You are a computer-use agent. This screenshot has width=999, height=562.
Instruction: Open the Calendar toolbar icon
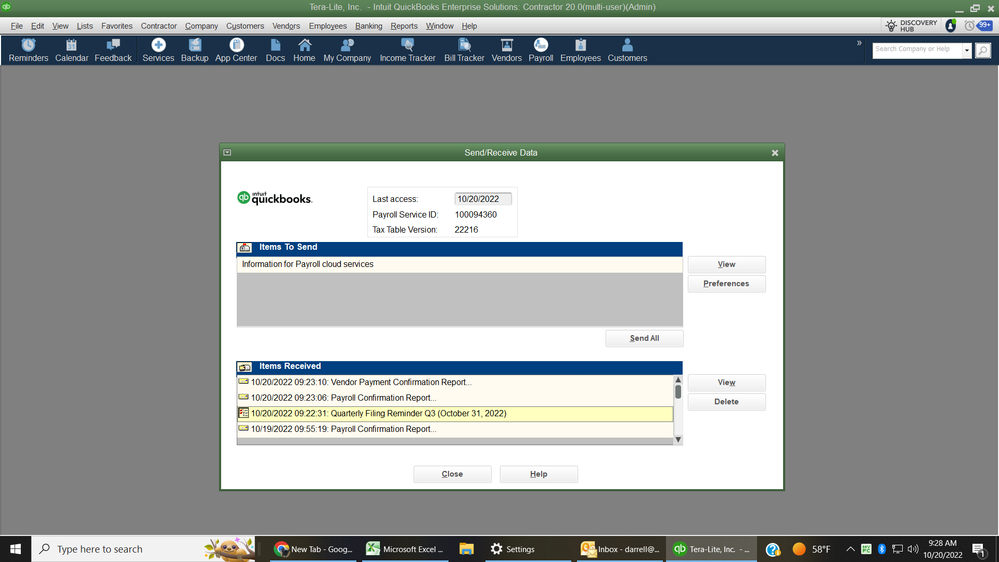tap(71, 50)
